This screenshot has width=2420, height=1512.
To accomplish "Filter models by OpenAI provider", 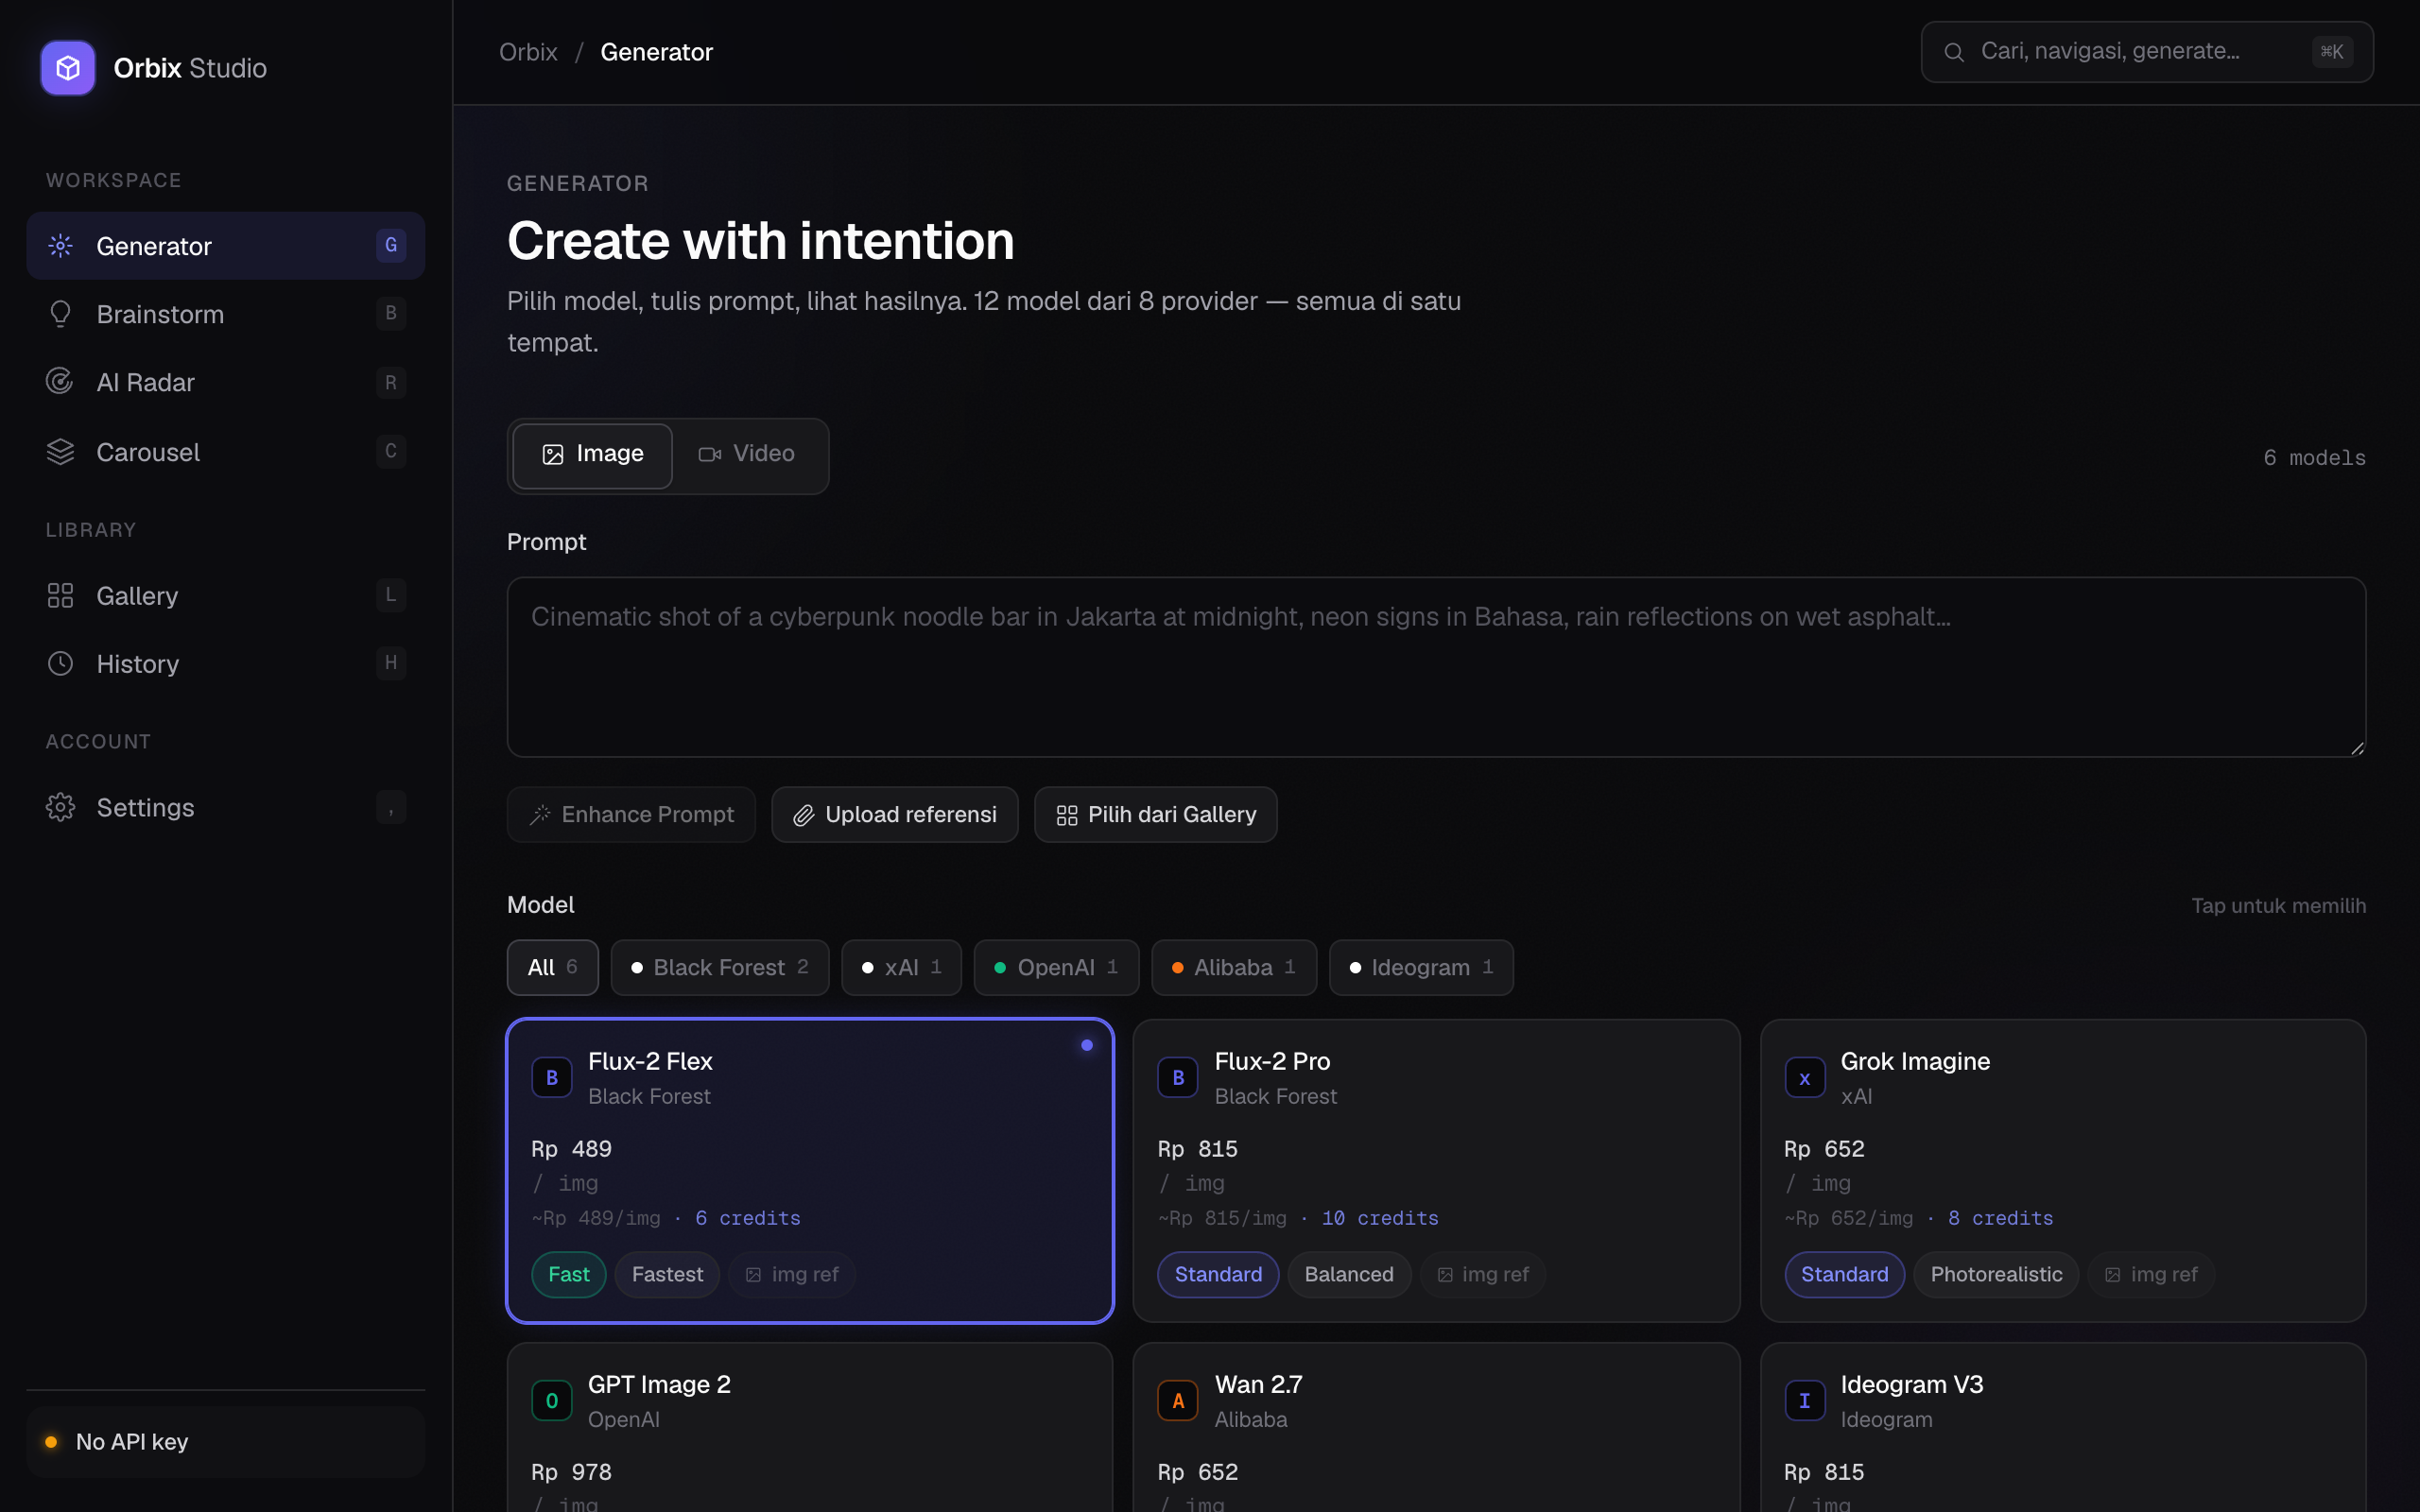I will point(1057,968).
